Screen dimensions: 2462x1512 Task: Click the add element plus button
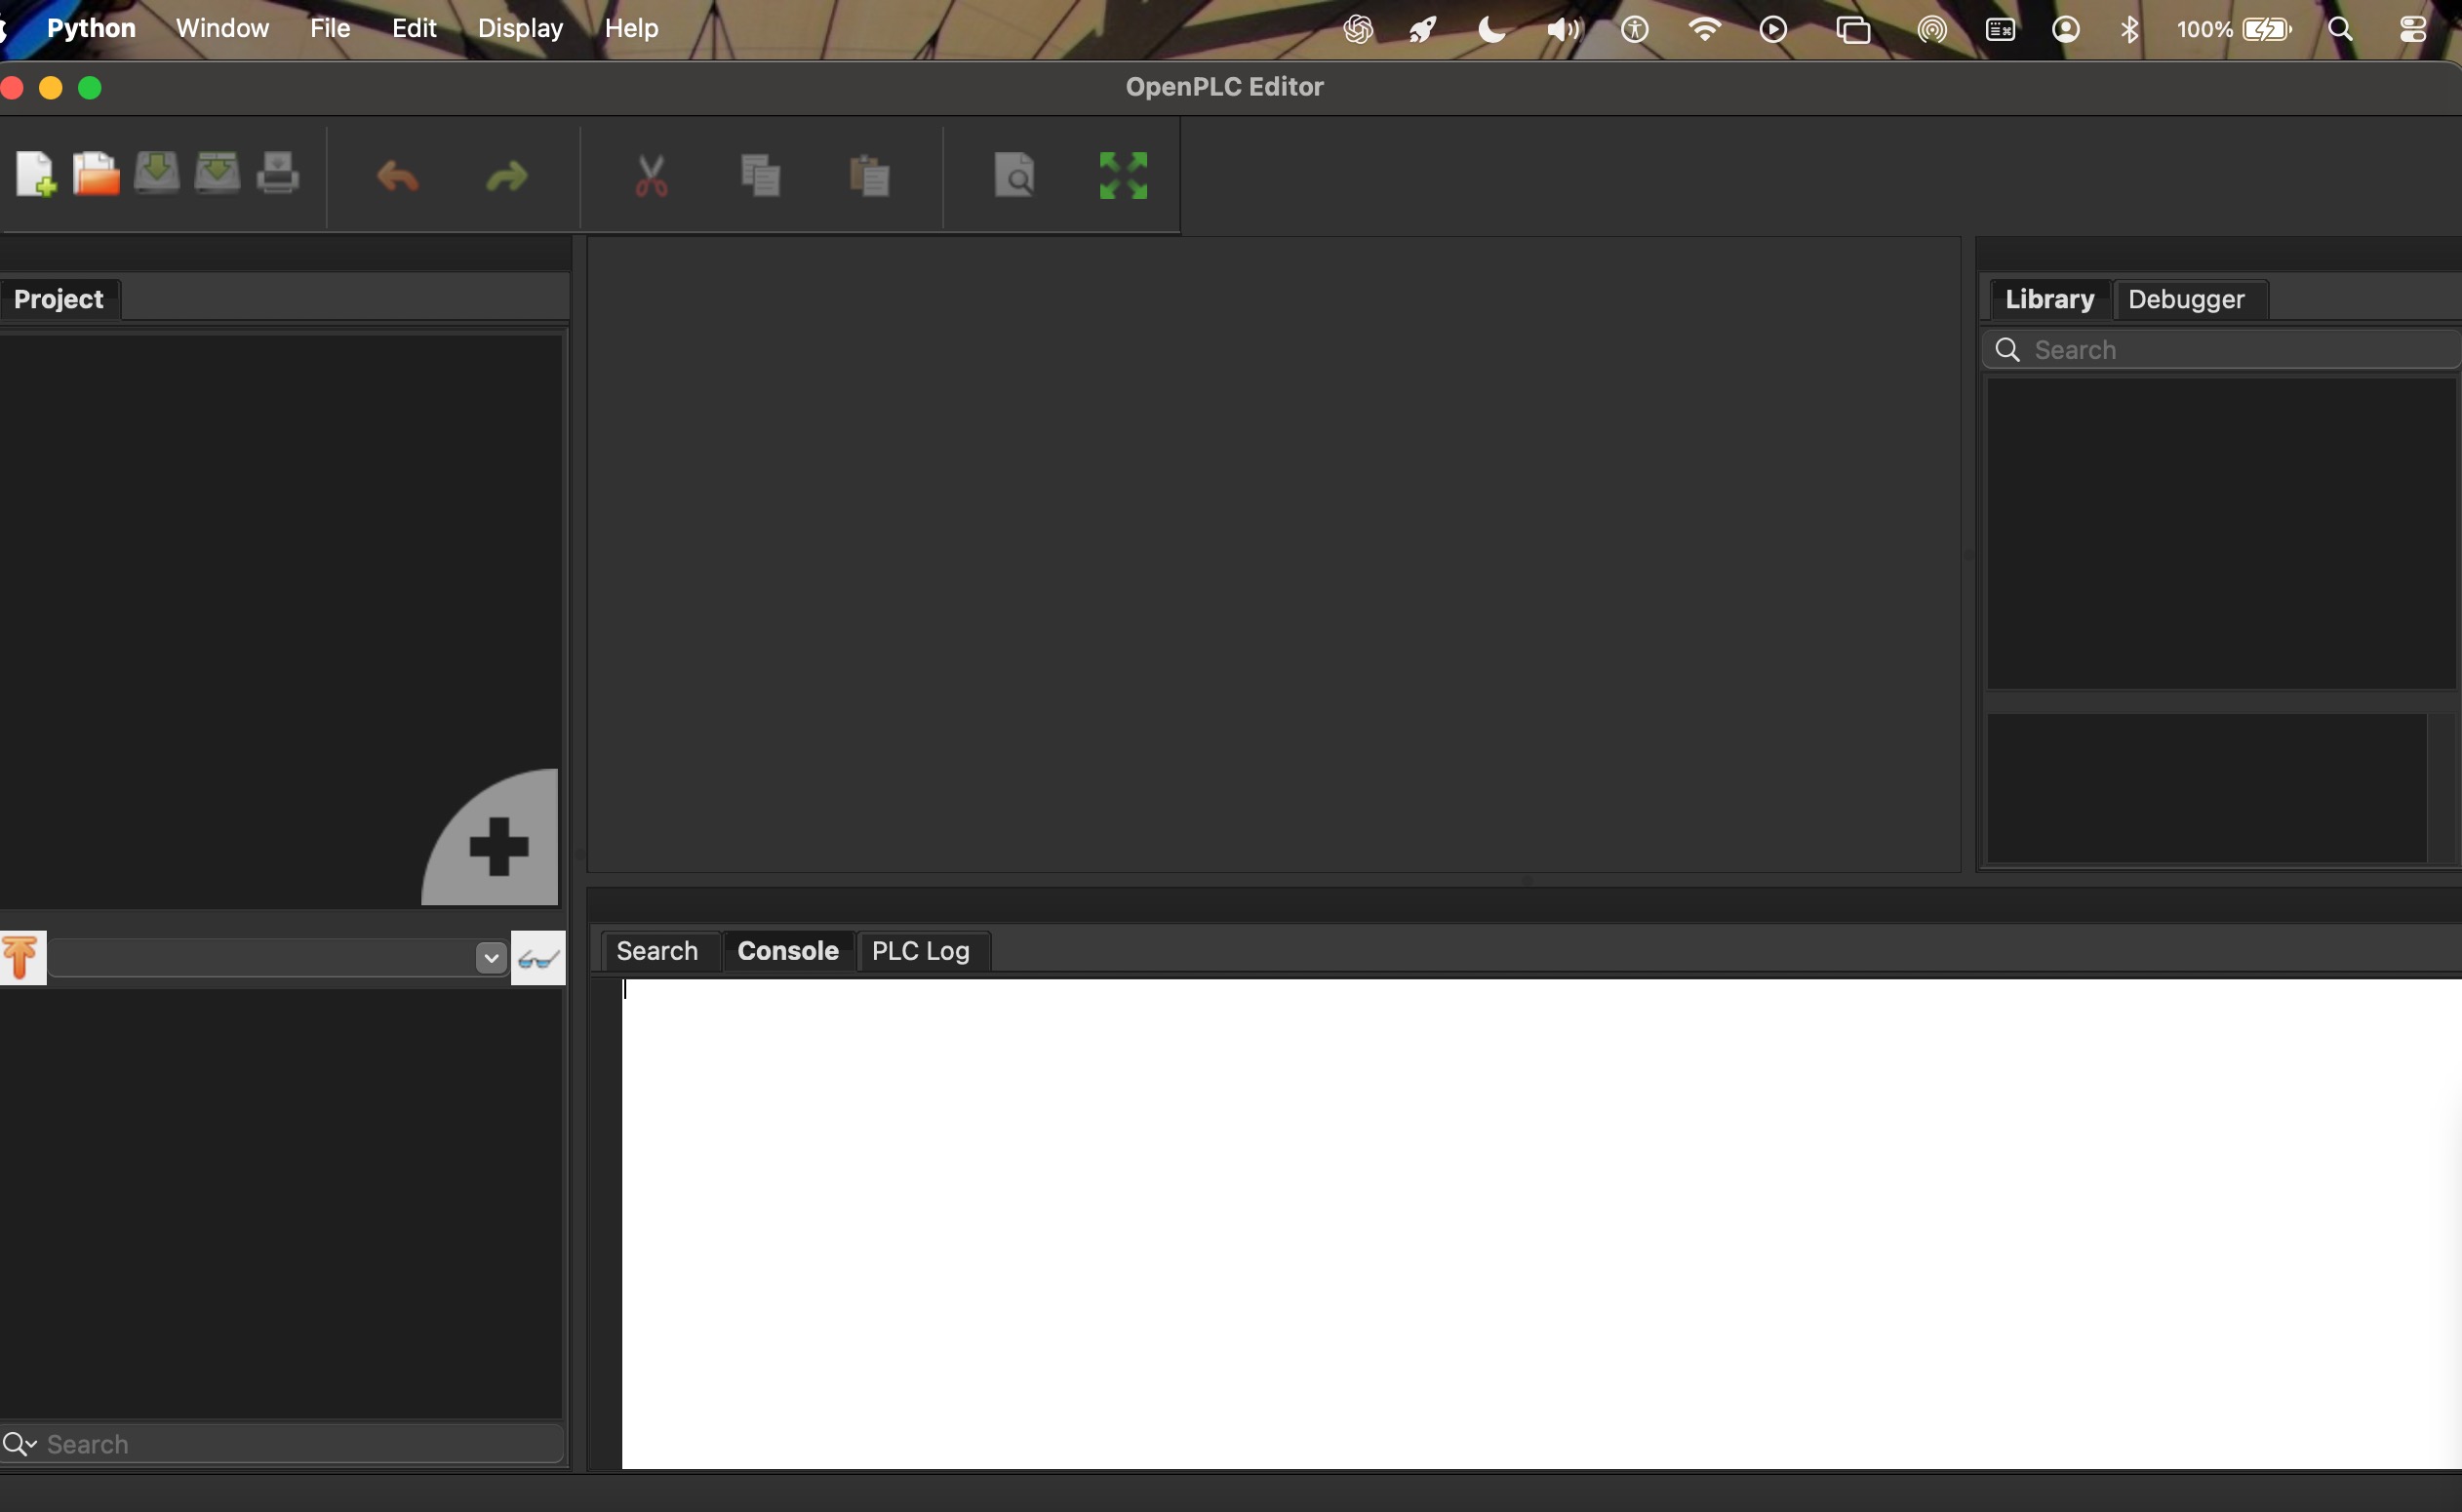click(498, 846)
